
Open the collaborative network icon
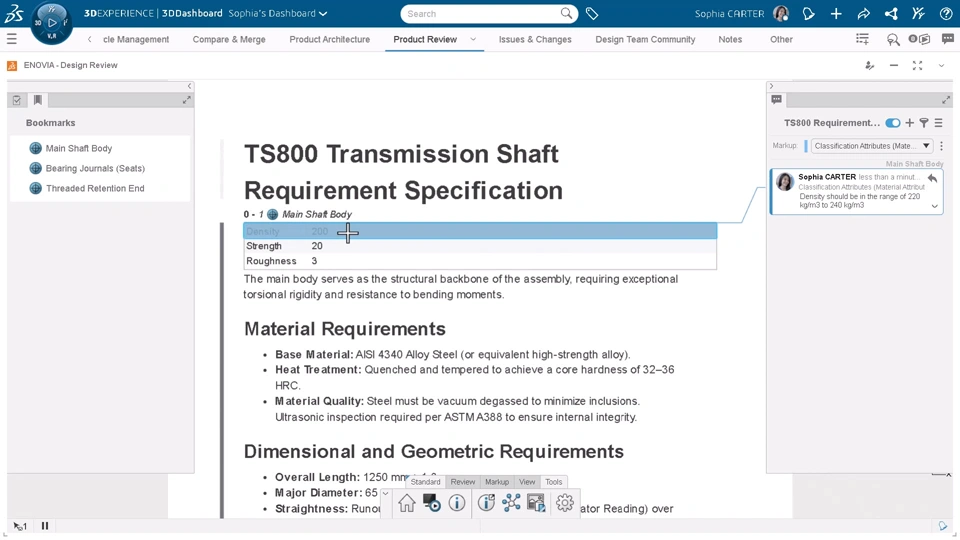891,13
